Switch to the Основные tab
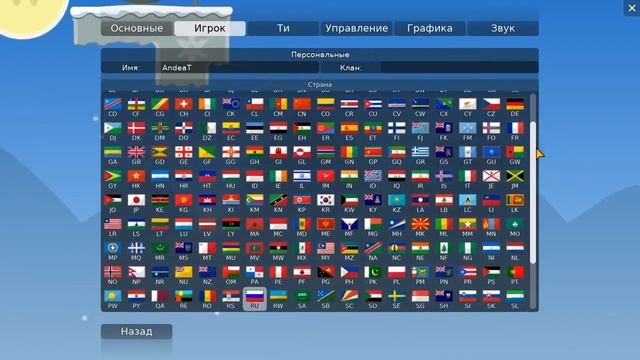 point(137,28)
